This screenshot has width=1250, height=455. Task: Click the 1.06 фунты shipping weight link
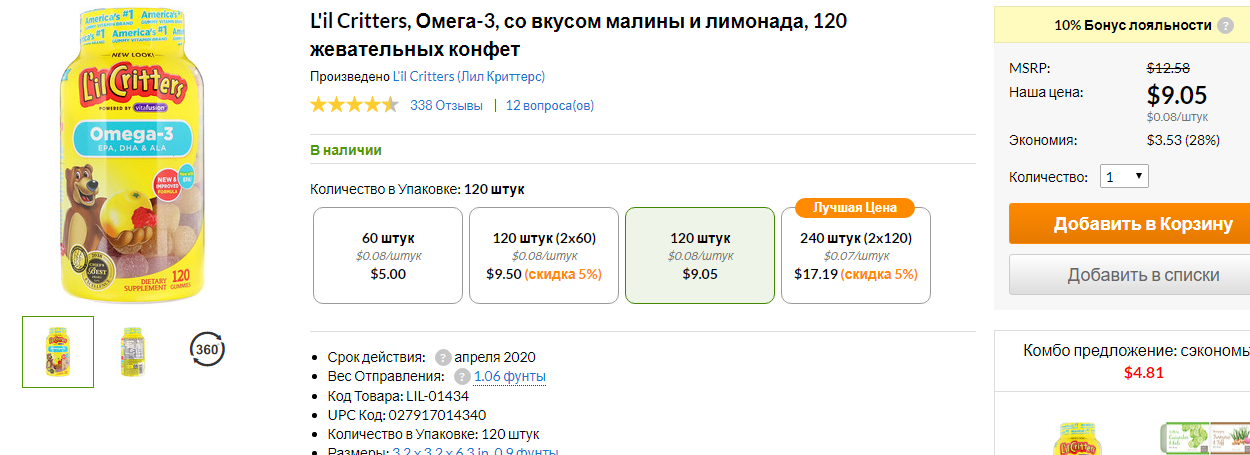[510, 376]
